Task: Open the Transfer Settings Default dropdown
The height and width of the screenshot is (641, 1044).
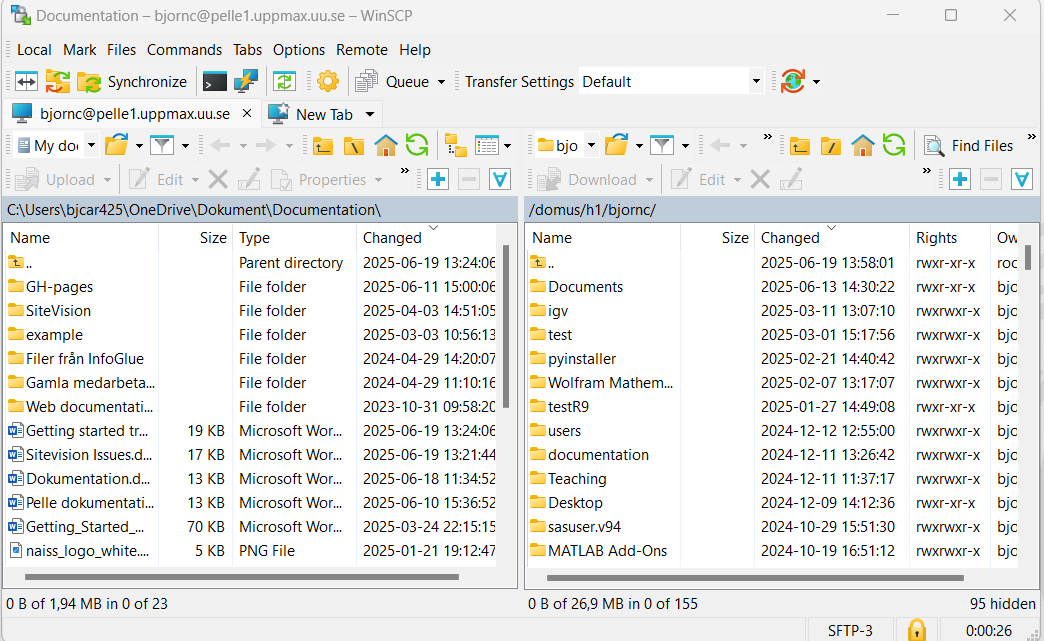Action: (756, 81)
